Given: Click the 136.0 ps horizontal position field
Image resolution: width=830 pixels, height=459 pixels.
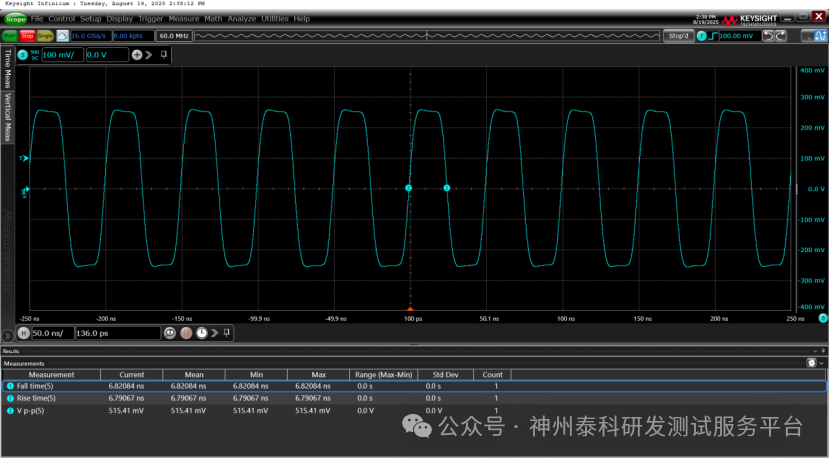Looking at the screenshot, I should [118, 333].
